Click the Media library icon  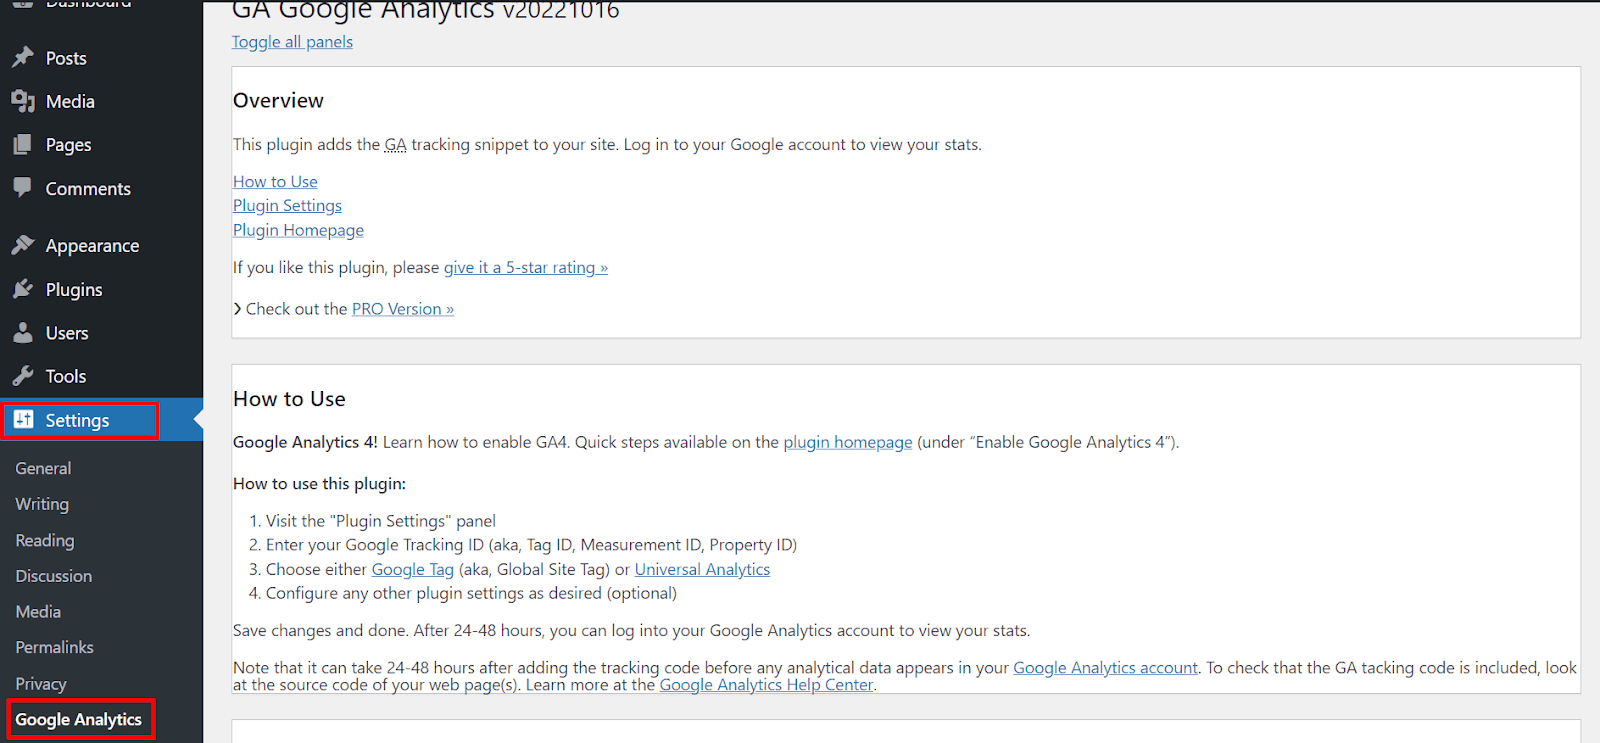(x=23, y=101)
